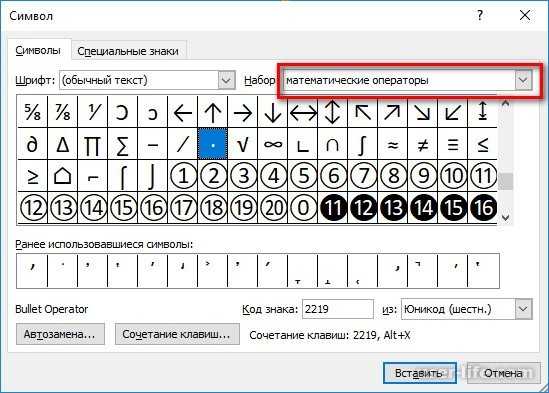
Task: Switch to the Символы tab
Action: tap(38, 50)
